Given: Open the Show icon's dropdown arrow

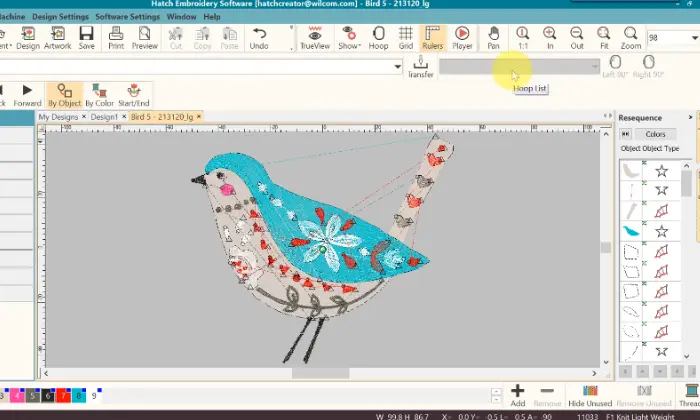Looking at the screenshot, I should (x=359, y=46).
